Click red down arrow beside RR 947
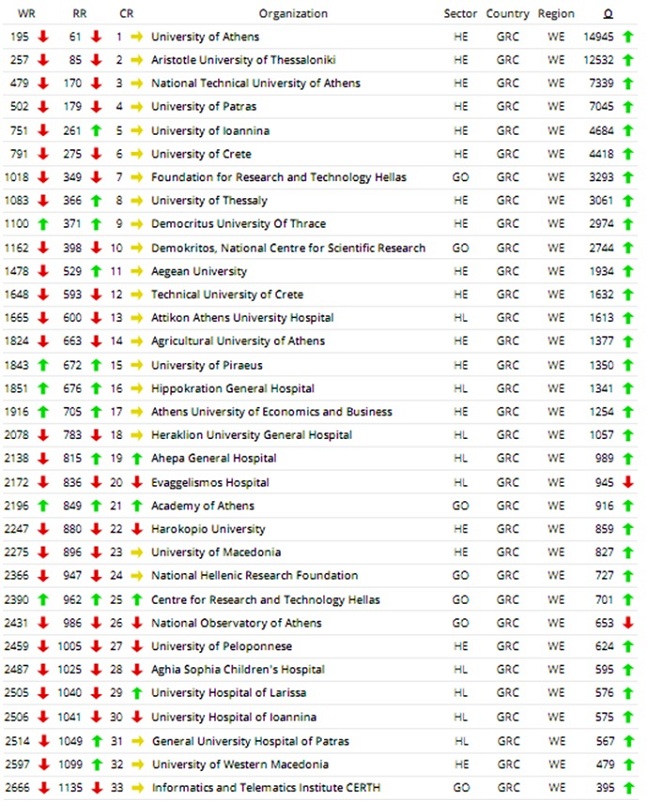Screen dimensions: 648x802 pos(96,575)
